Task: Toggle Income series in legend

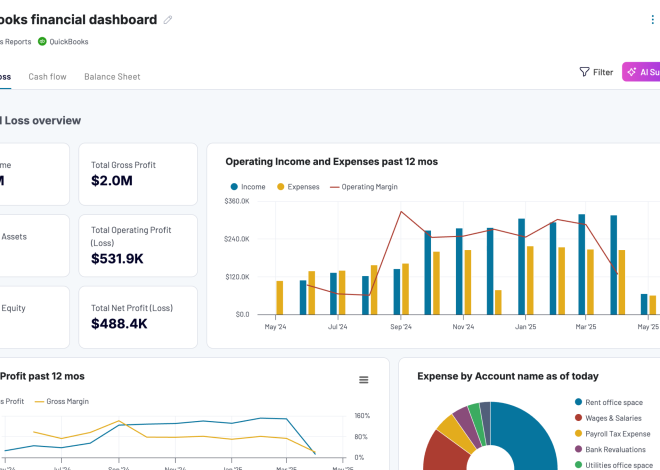Action: pos(248,187)
